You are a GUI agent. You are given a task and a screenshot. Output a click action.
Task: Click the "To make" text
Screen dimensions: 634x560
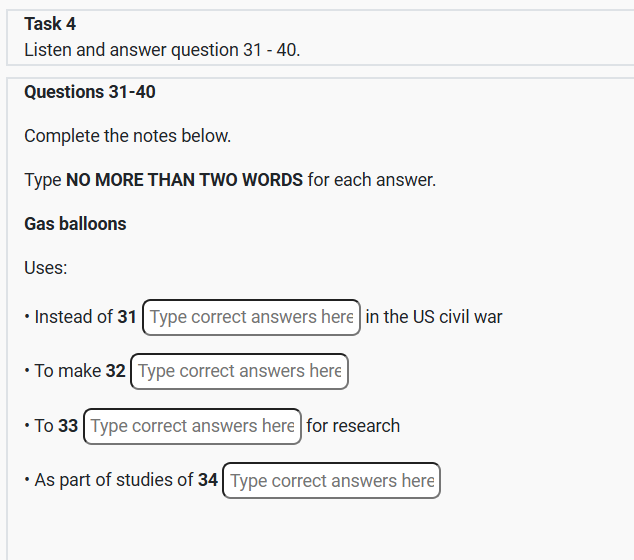click(x=67, y=371)
